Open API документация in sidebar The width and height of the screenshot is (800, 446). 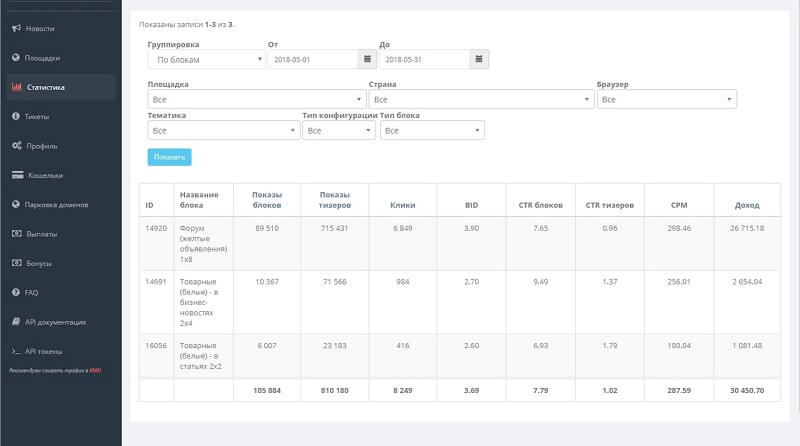tap(55, 322)
